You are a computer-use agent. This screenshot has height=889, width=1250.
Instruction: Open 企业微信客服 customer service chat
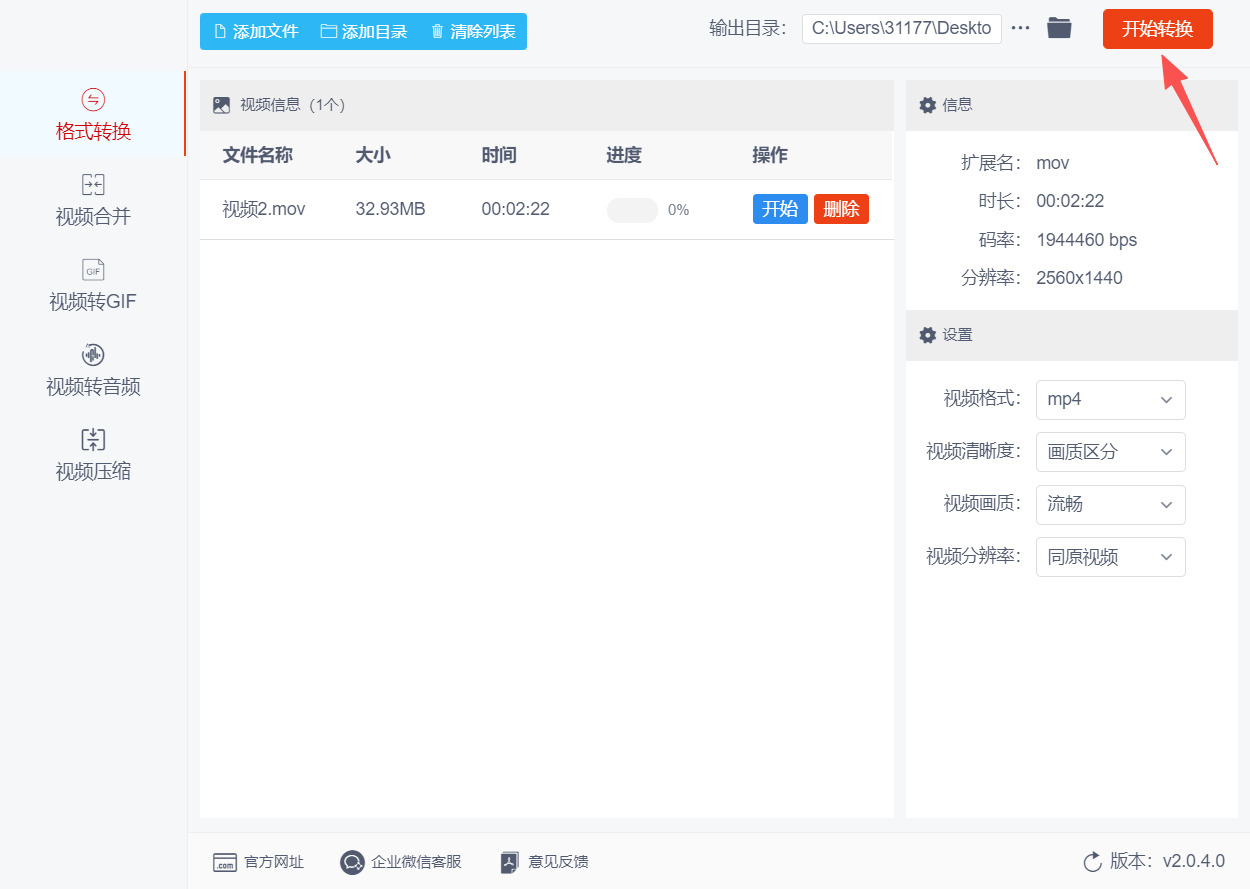tap(400, 861)
